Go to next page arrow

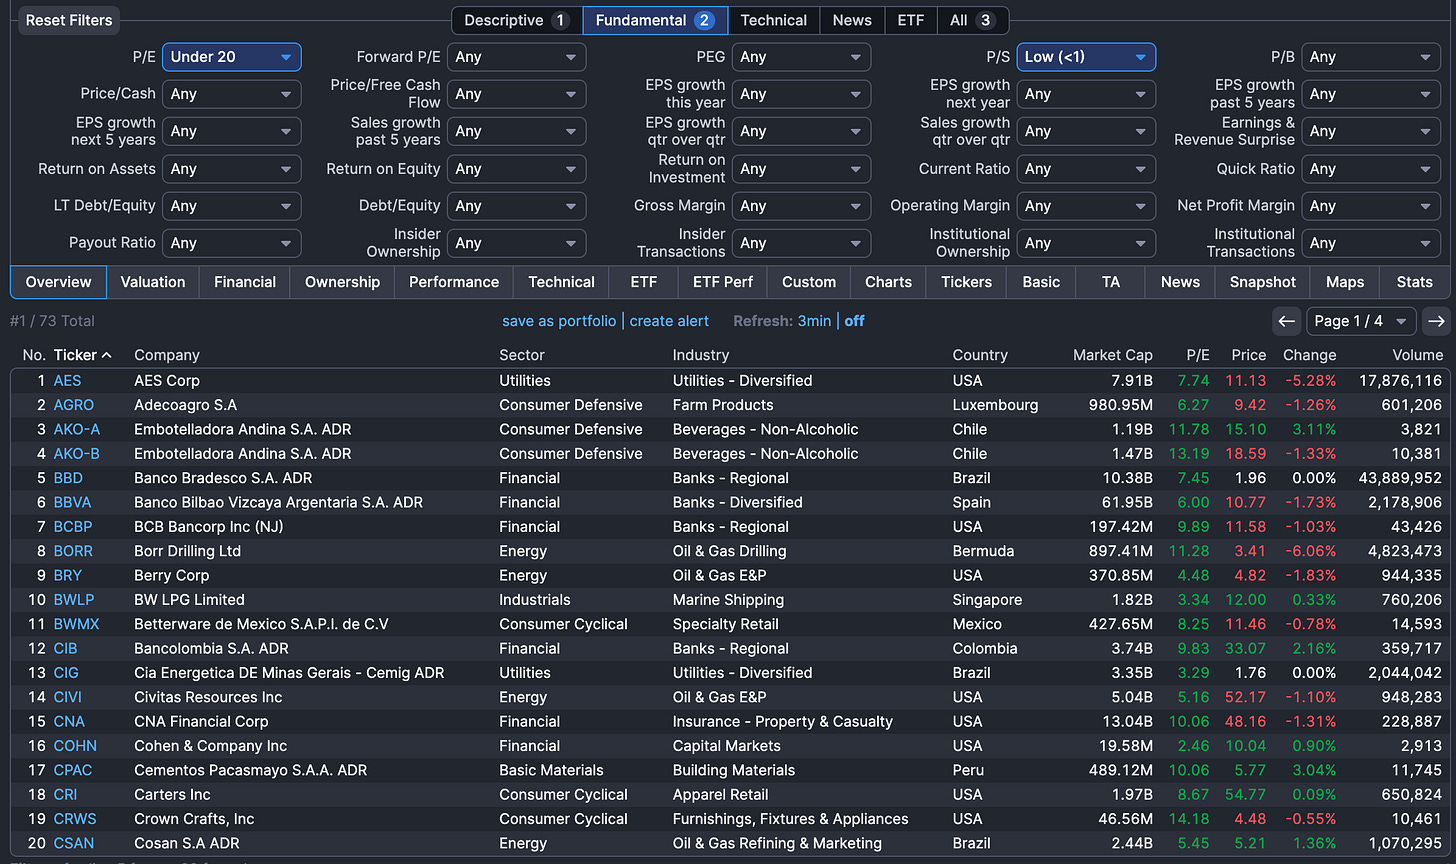click(1436, 321)
